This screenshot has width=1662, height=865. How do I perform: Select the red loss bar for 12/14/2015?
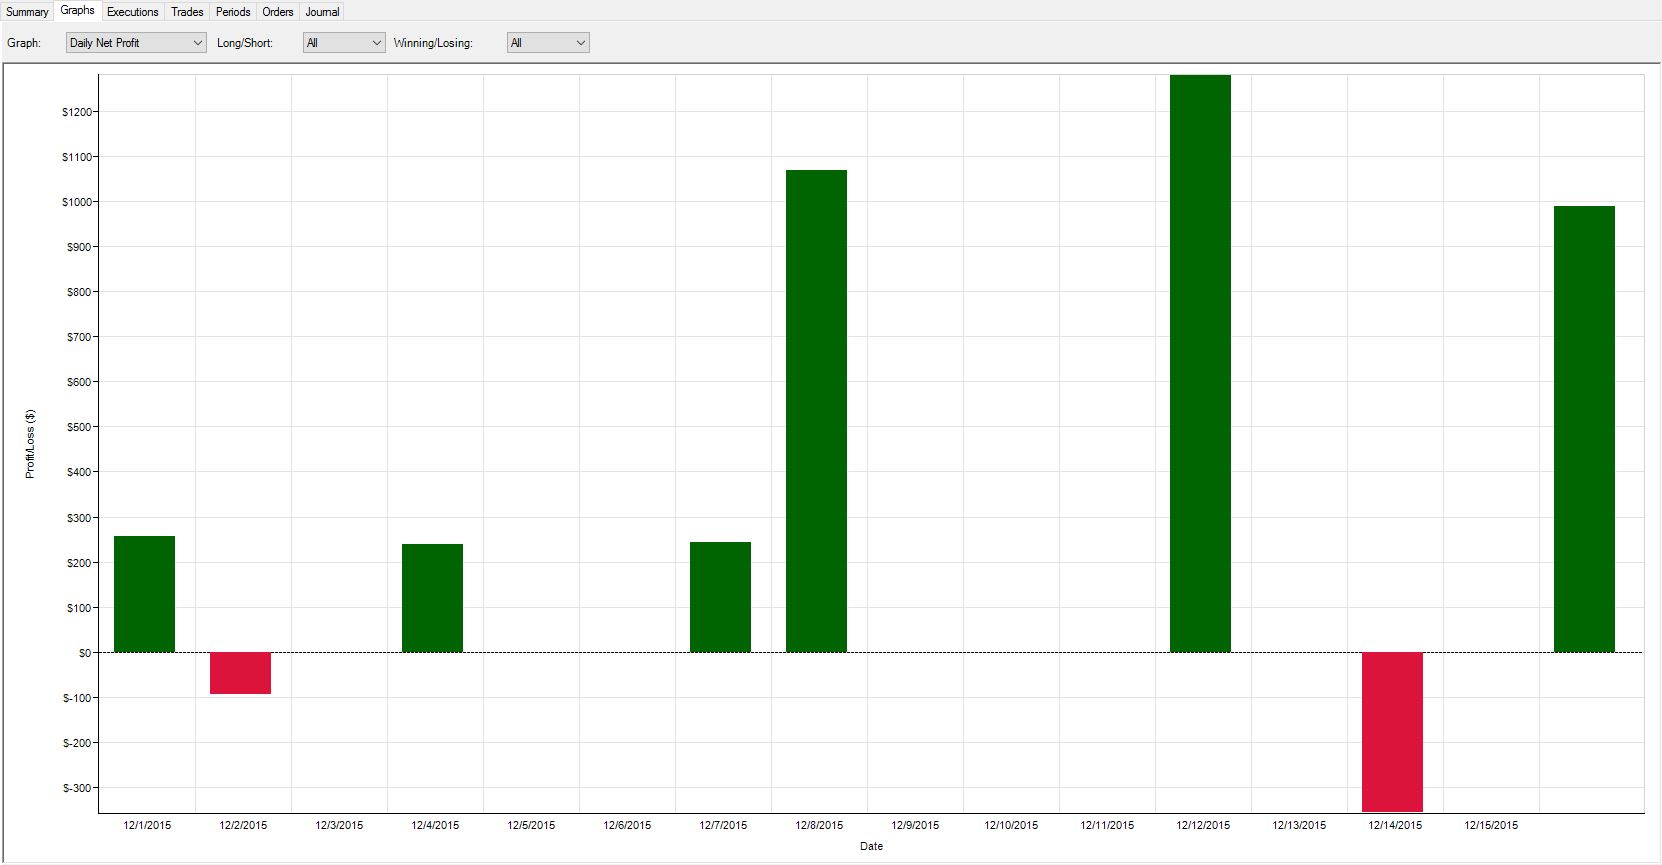[x=1392, y=732]
